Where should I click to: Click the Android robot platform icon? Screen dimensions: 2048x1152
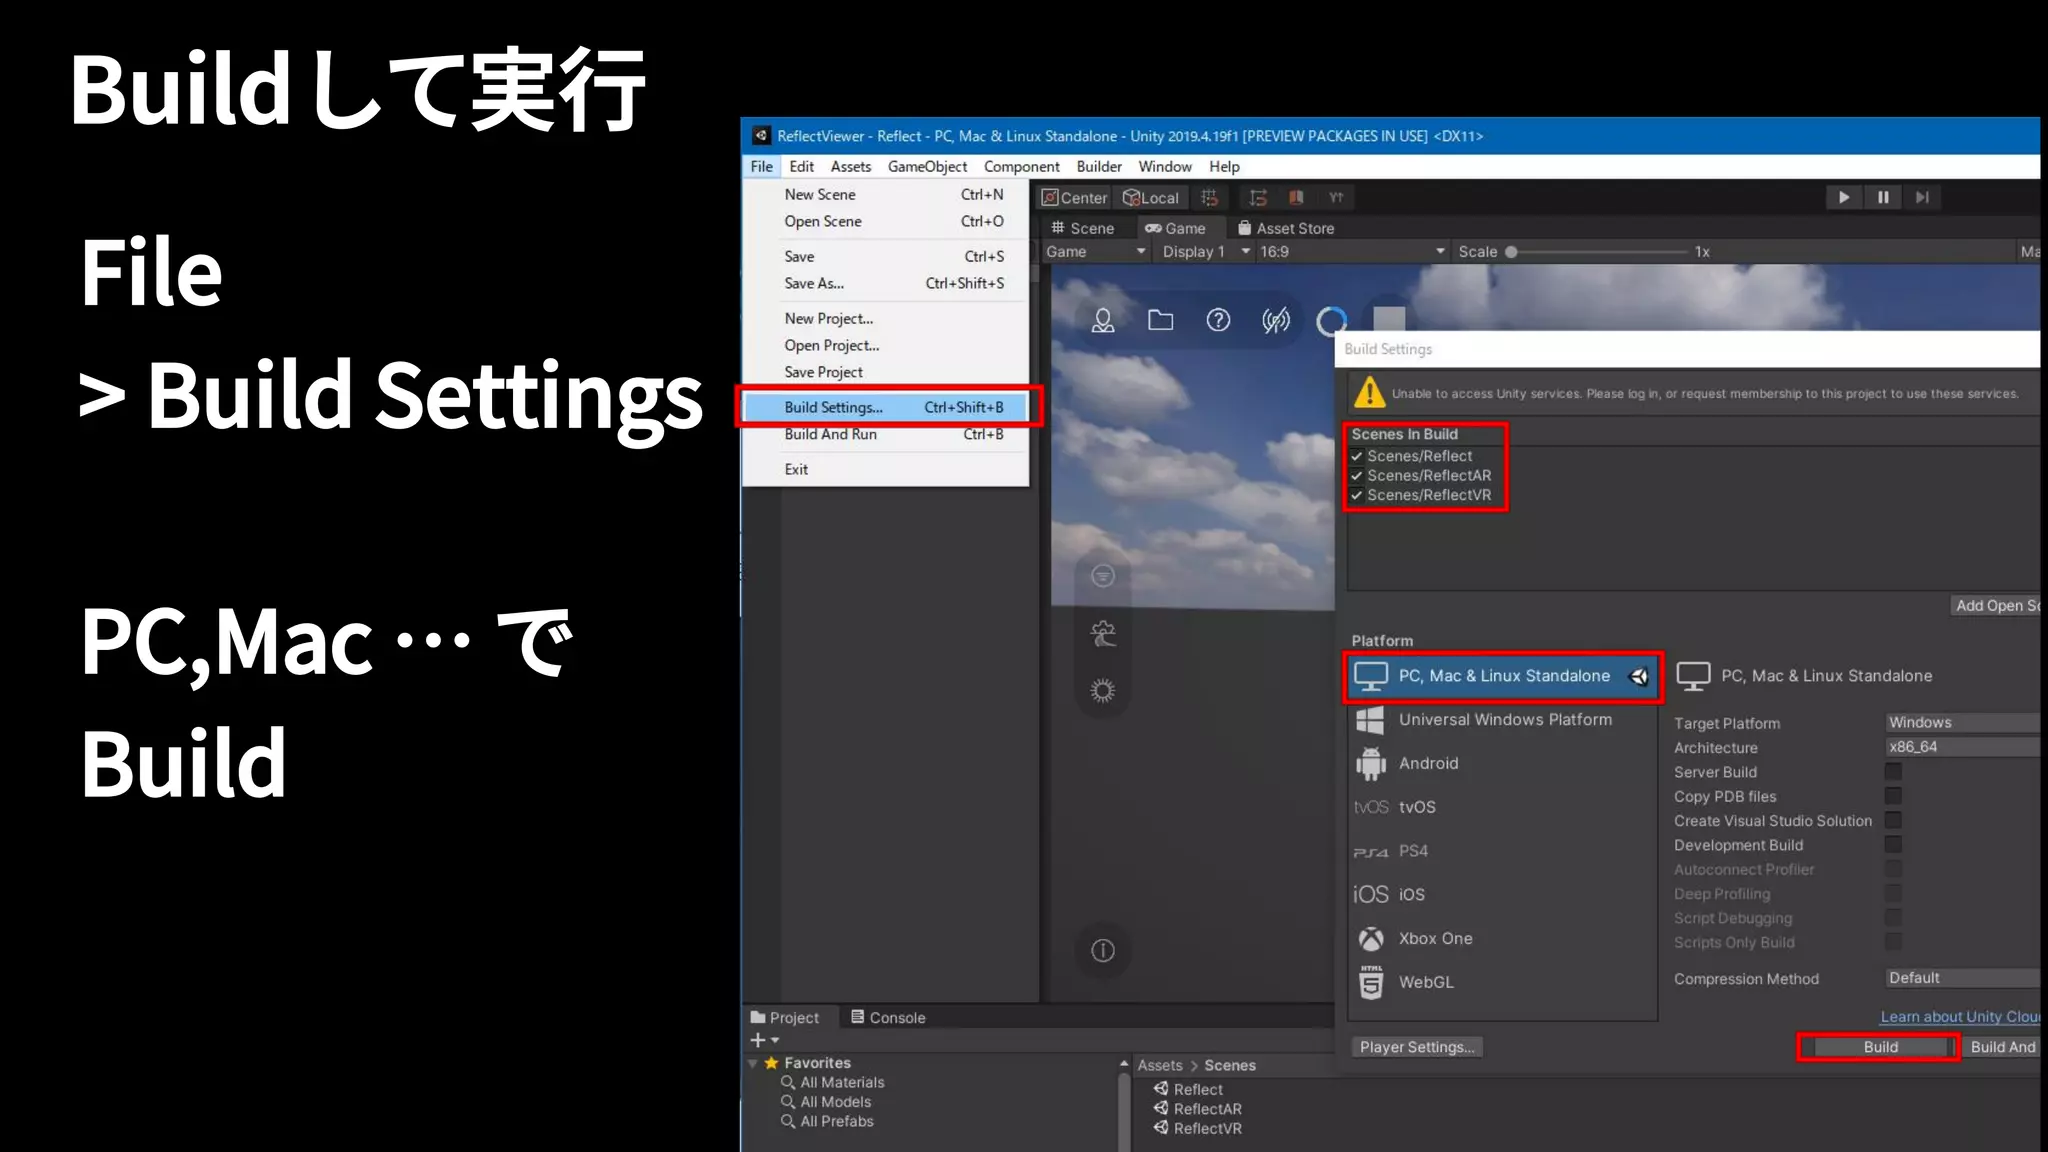(1371, 763)
